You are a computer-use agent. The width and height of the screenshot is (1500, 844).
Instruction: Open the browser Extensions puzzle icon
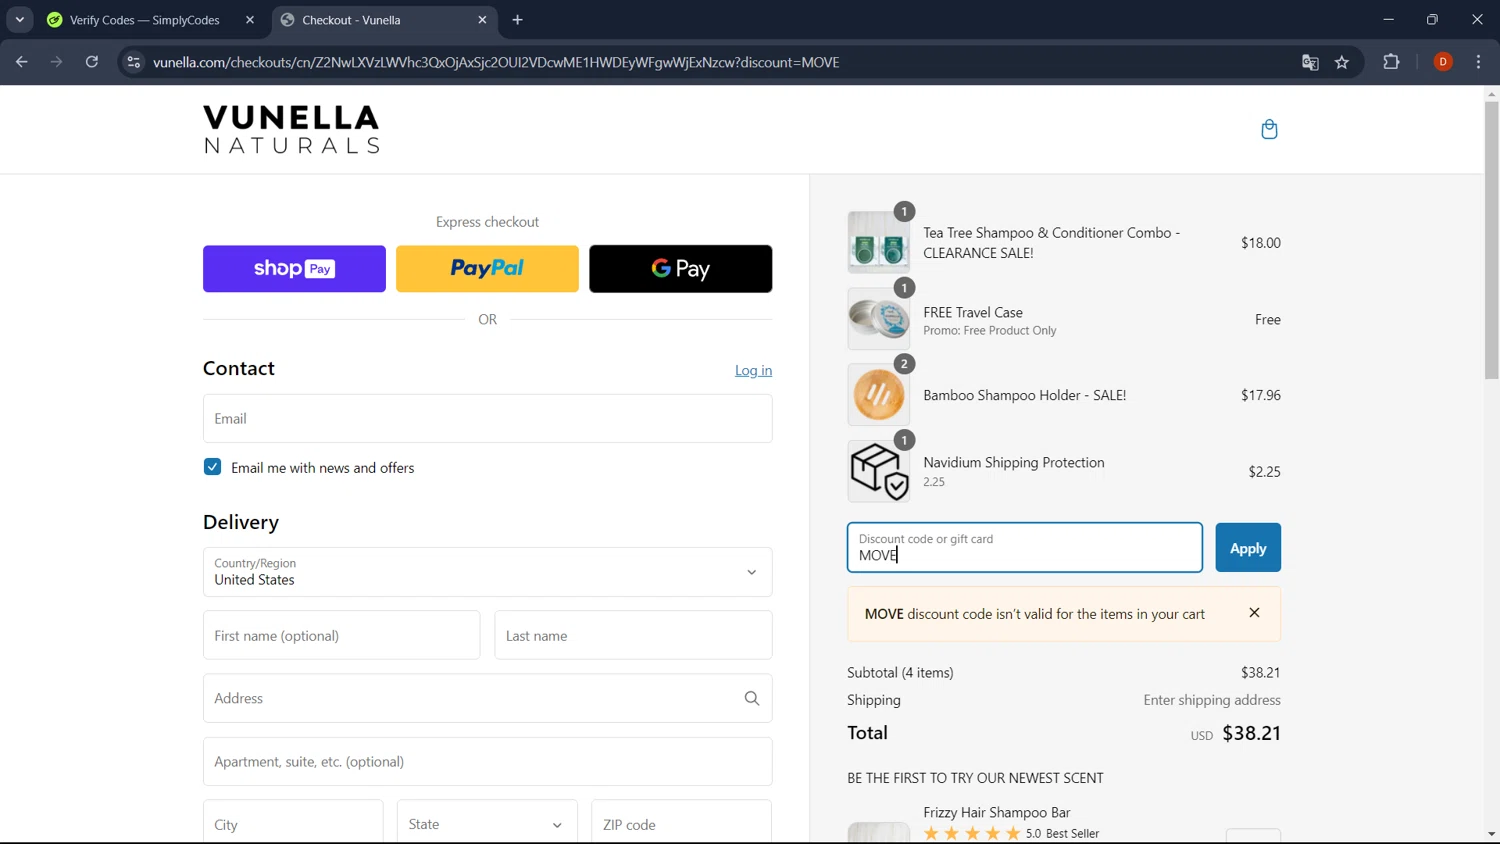[x=1391, y=62]
